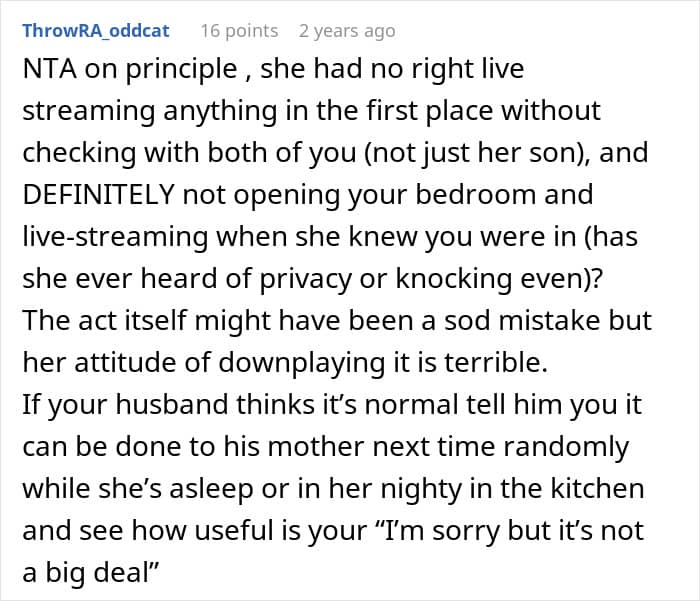Click the phrase "streaming anything in the first"
Screen dimensions: 700x601
(x=220, y=111)
